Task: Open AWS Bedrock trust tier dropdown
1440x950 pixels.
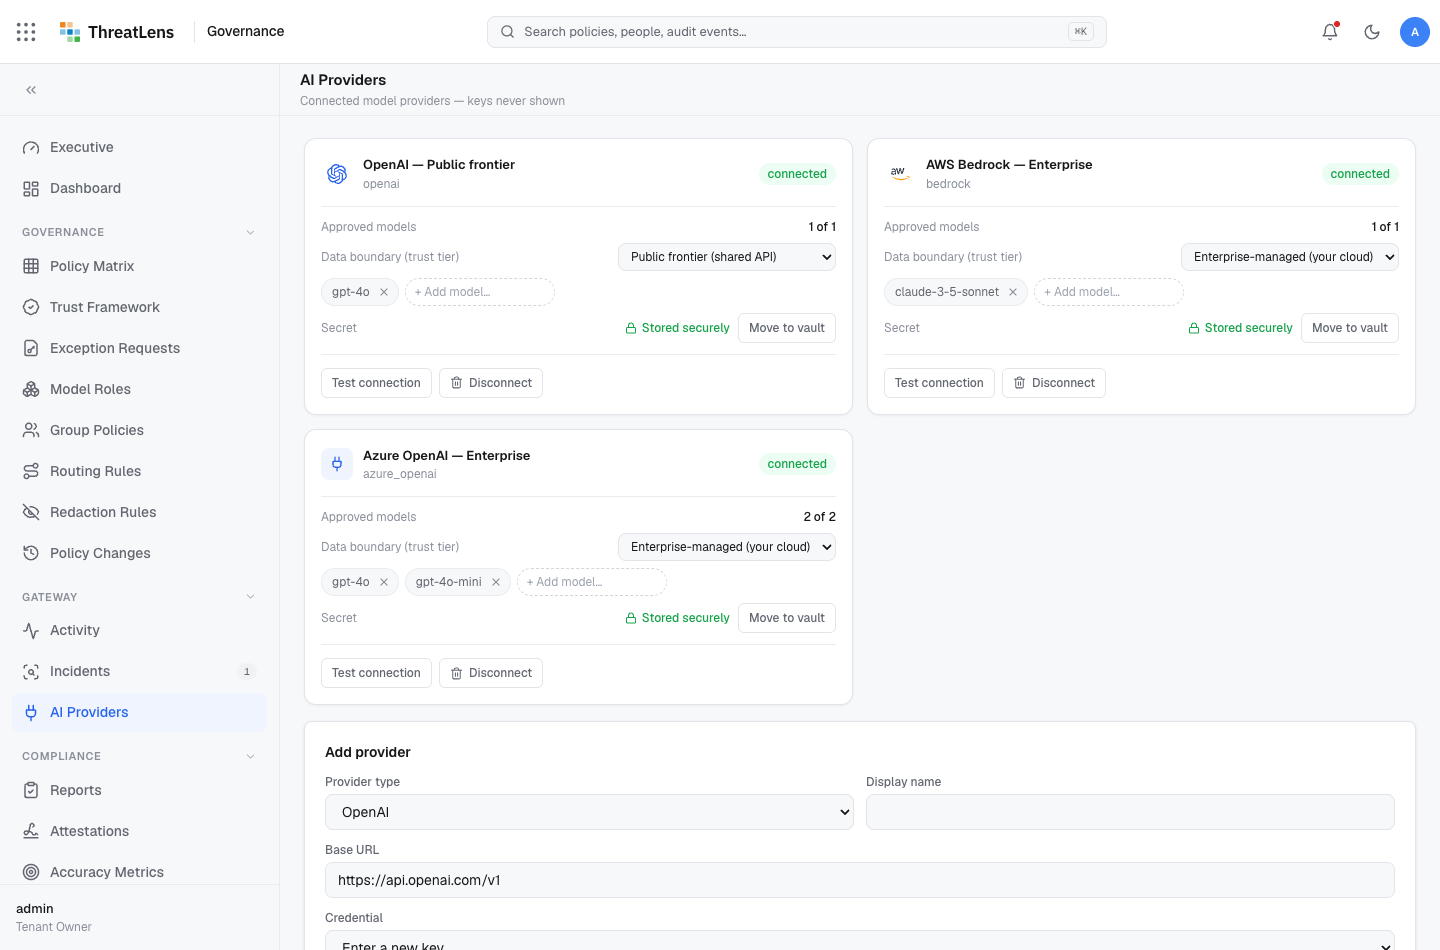Action: point(1290,257)
